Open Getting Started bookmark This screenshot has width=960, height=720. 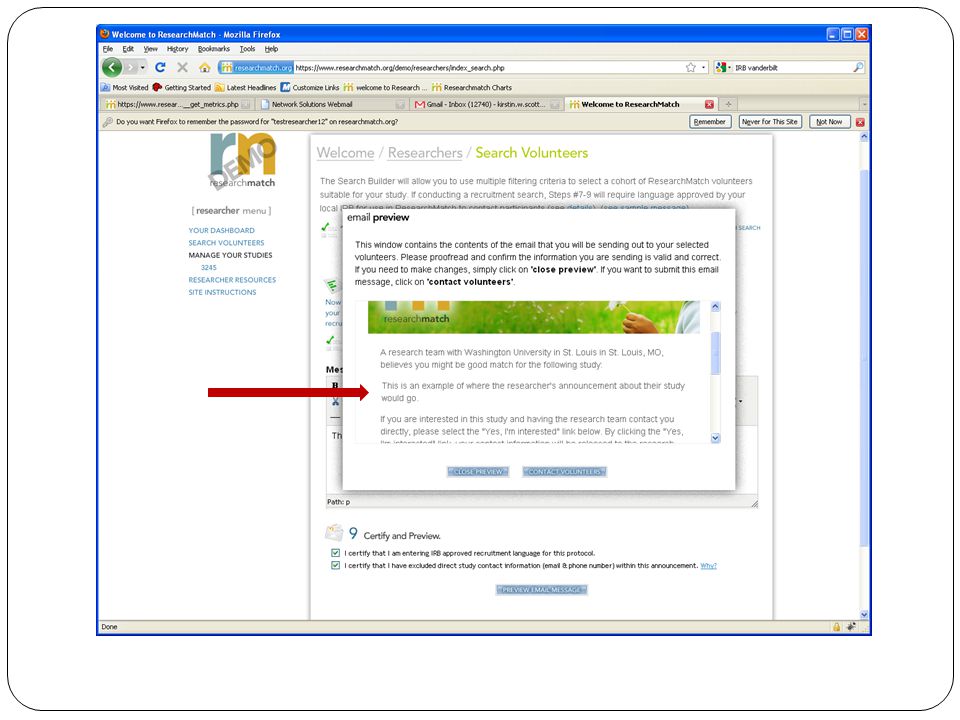point(182,88)
